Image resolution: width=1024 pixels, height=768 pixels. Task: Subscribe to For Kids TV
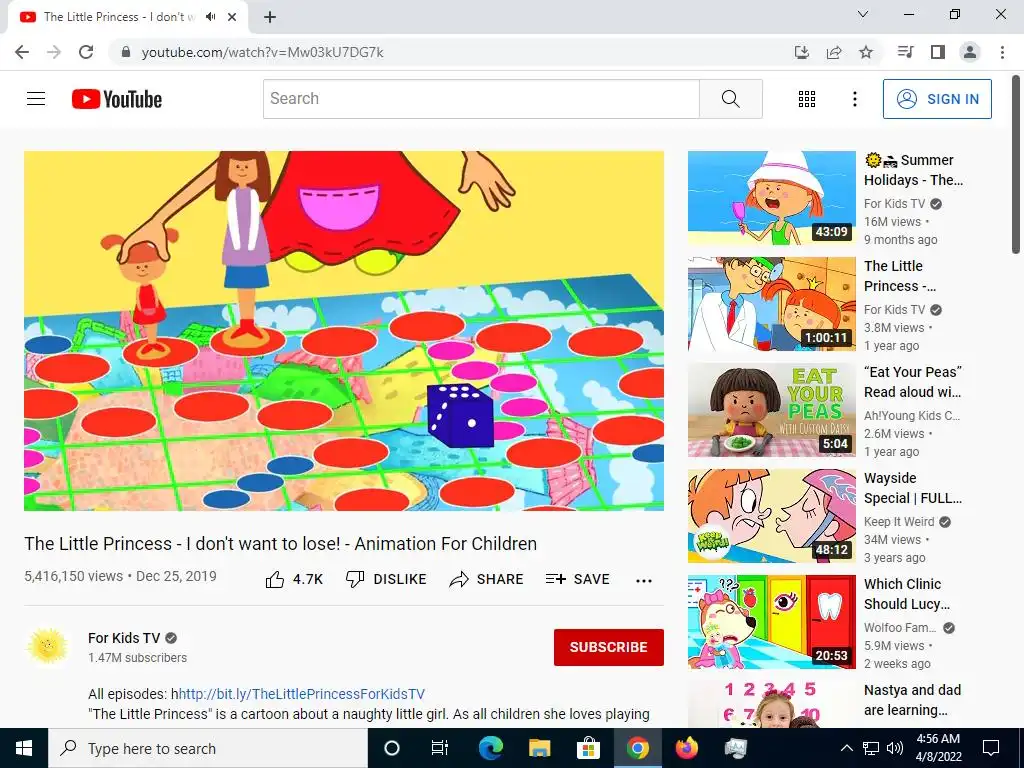609,647
